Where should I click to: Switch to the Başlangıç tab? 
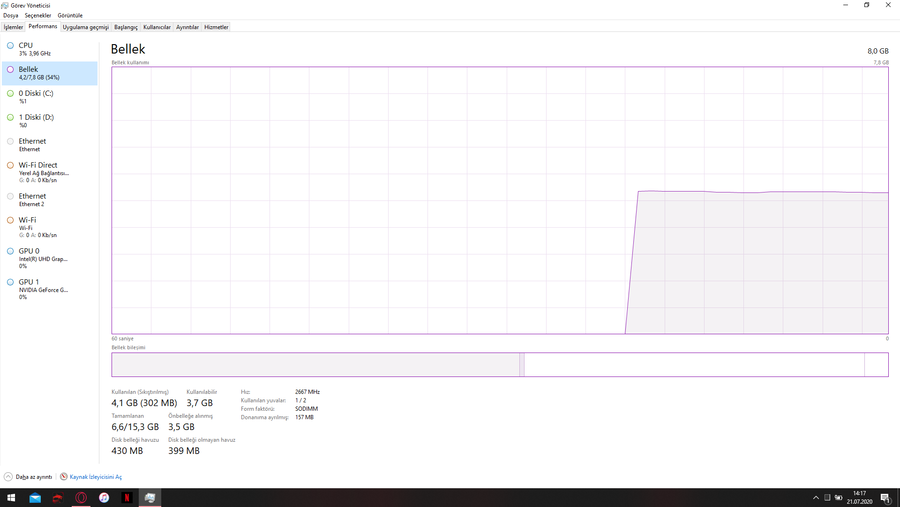(x=126, y=27)
